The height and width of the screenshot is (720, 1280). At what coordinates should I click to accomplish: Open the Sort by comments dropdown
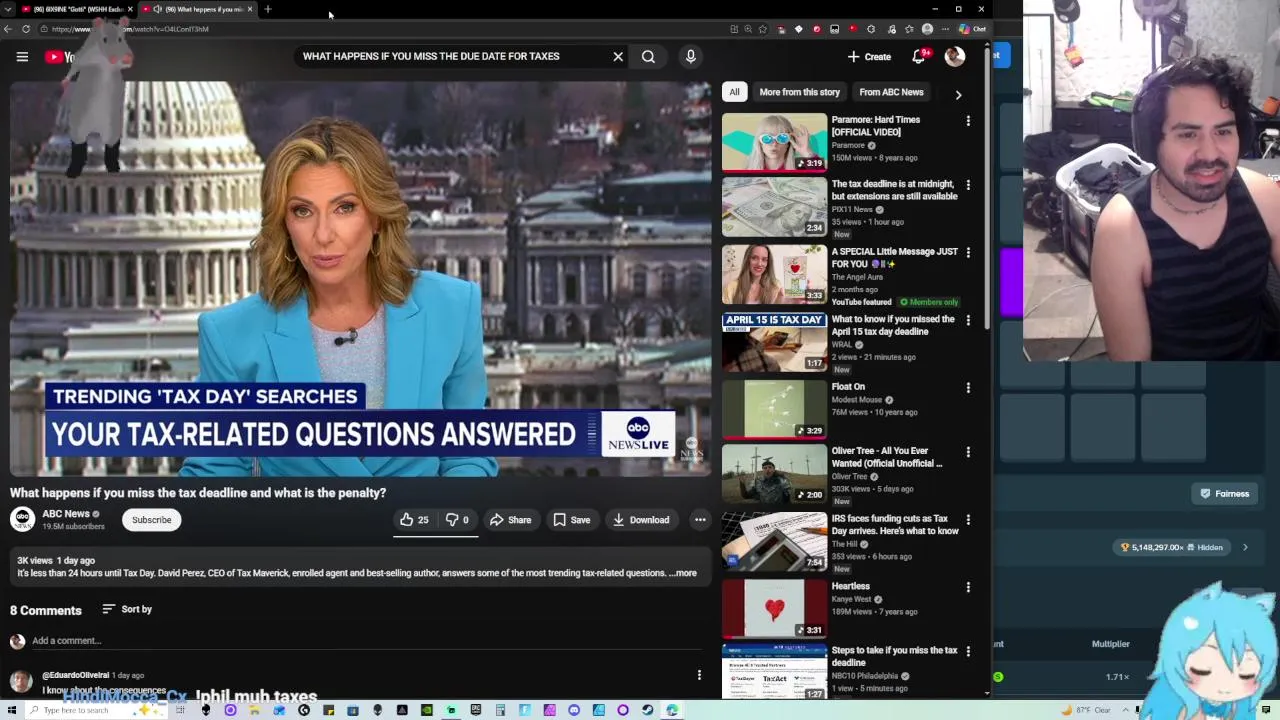[127, 609]
